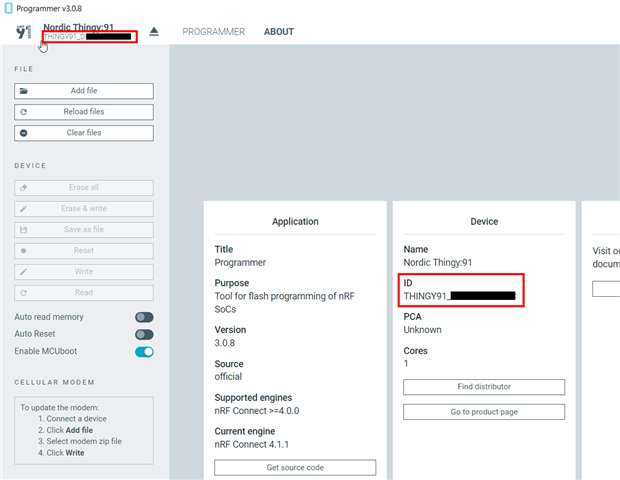Screen dimensions: 620x480
Task: Click the 'nRF Connect >=4.0.0' text
Action: coord(257,411)
